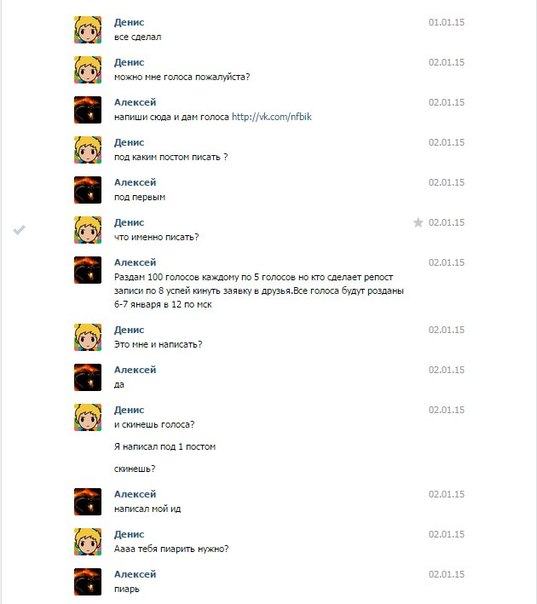Click the name Алексей above 'под первым'
This screenshot has width=537, height=604.
click(x=135, y=183)
